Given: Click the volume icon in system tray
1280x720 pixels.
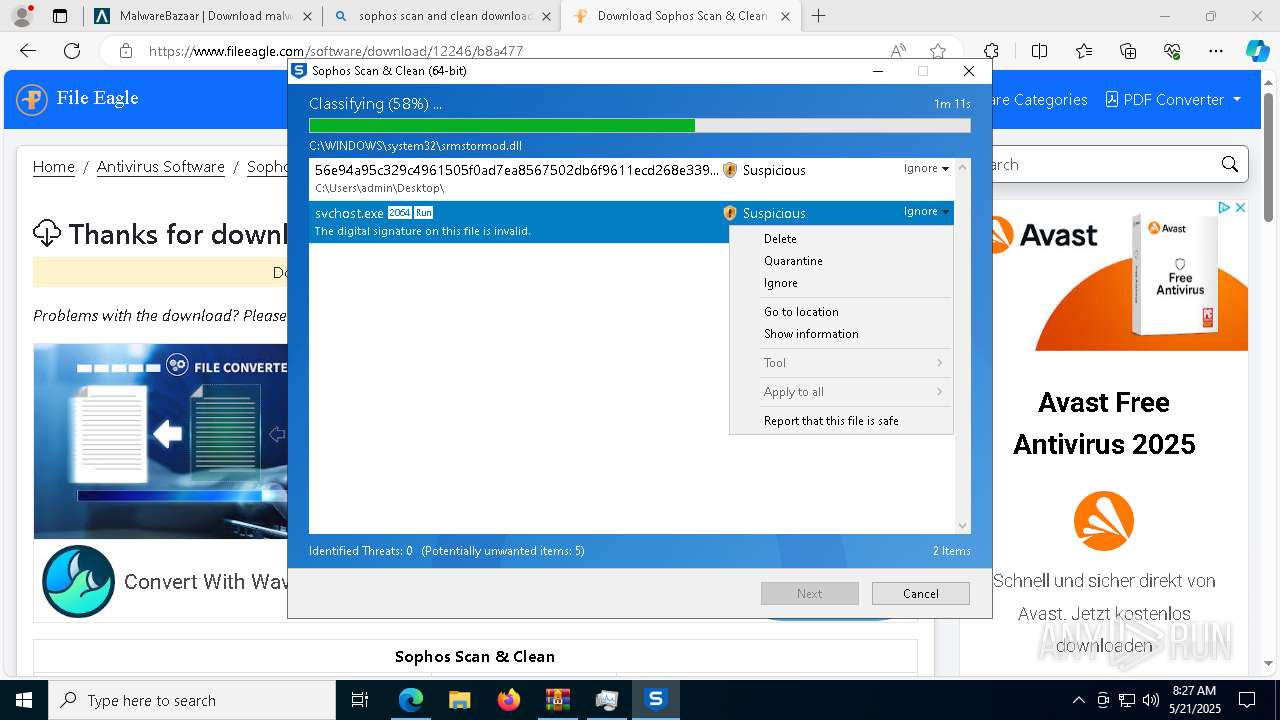Looking at the screenshot, I should pos(1151,700).
